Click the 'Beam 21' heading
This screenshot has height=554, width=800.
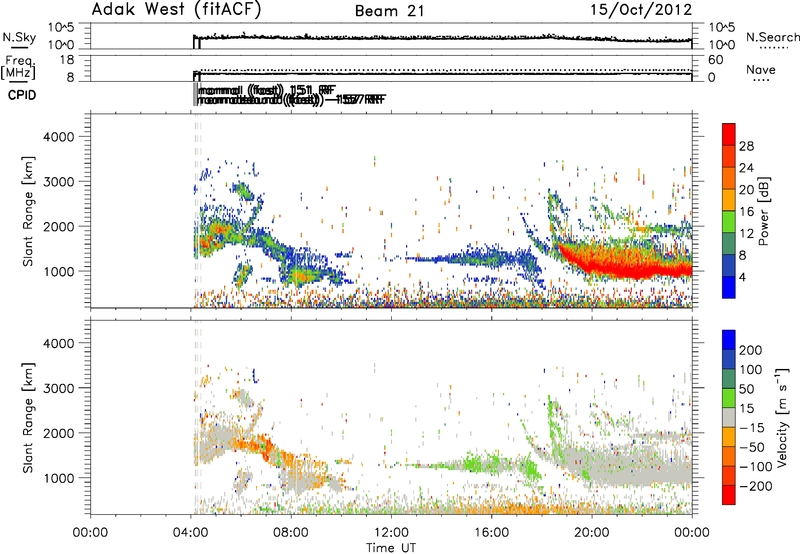point(390,11)
